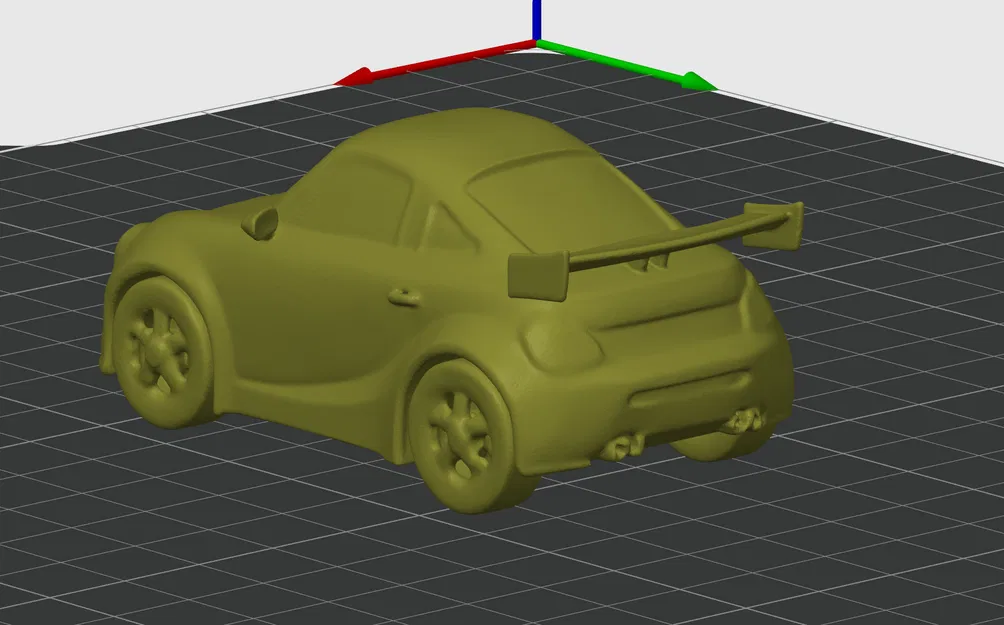Click the red X axis arrow

(x=435, y=63)
